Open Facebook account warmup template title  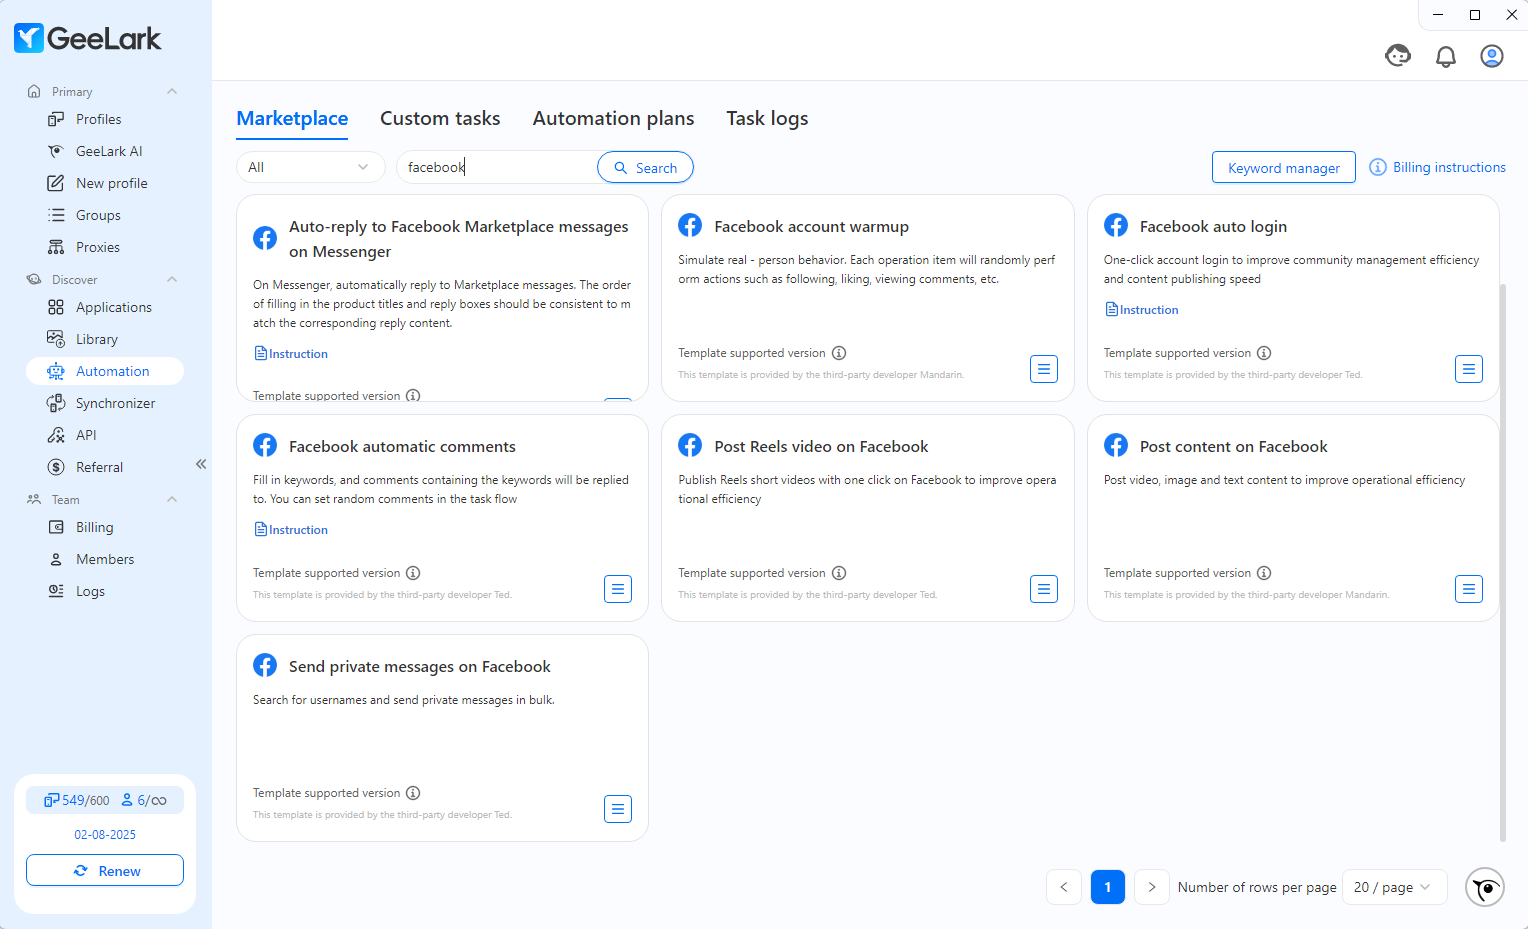click(811, 226)
